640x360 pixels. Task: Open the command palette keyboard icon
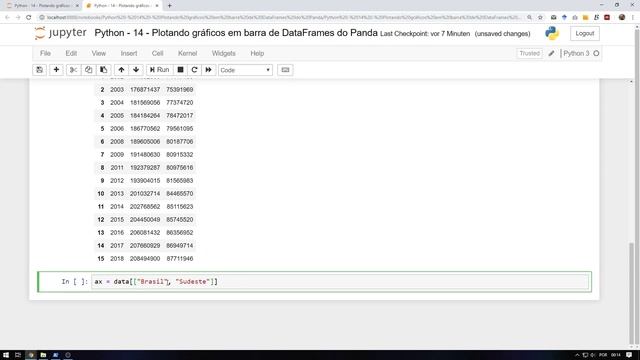(285, 70)
